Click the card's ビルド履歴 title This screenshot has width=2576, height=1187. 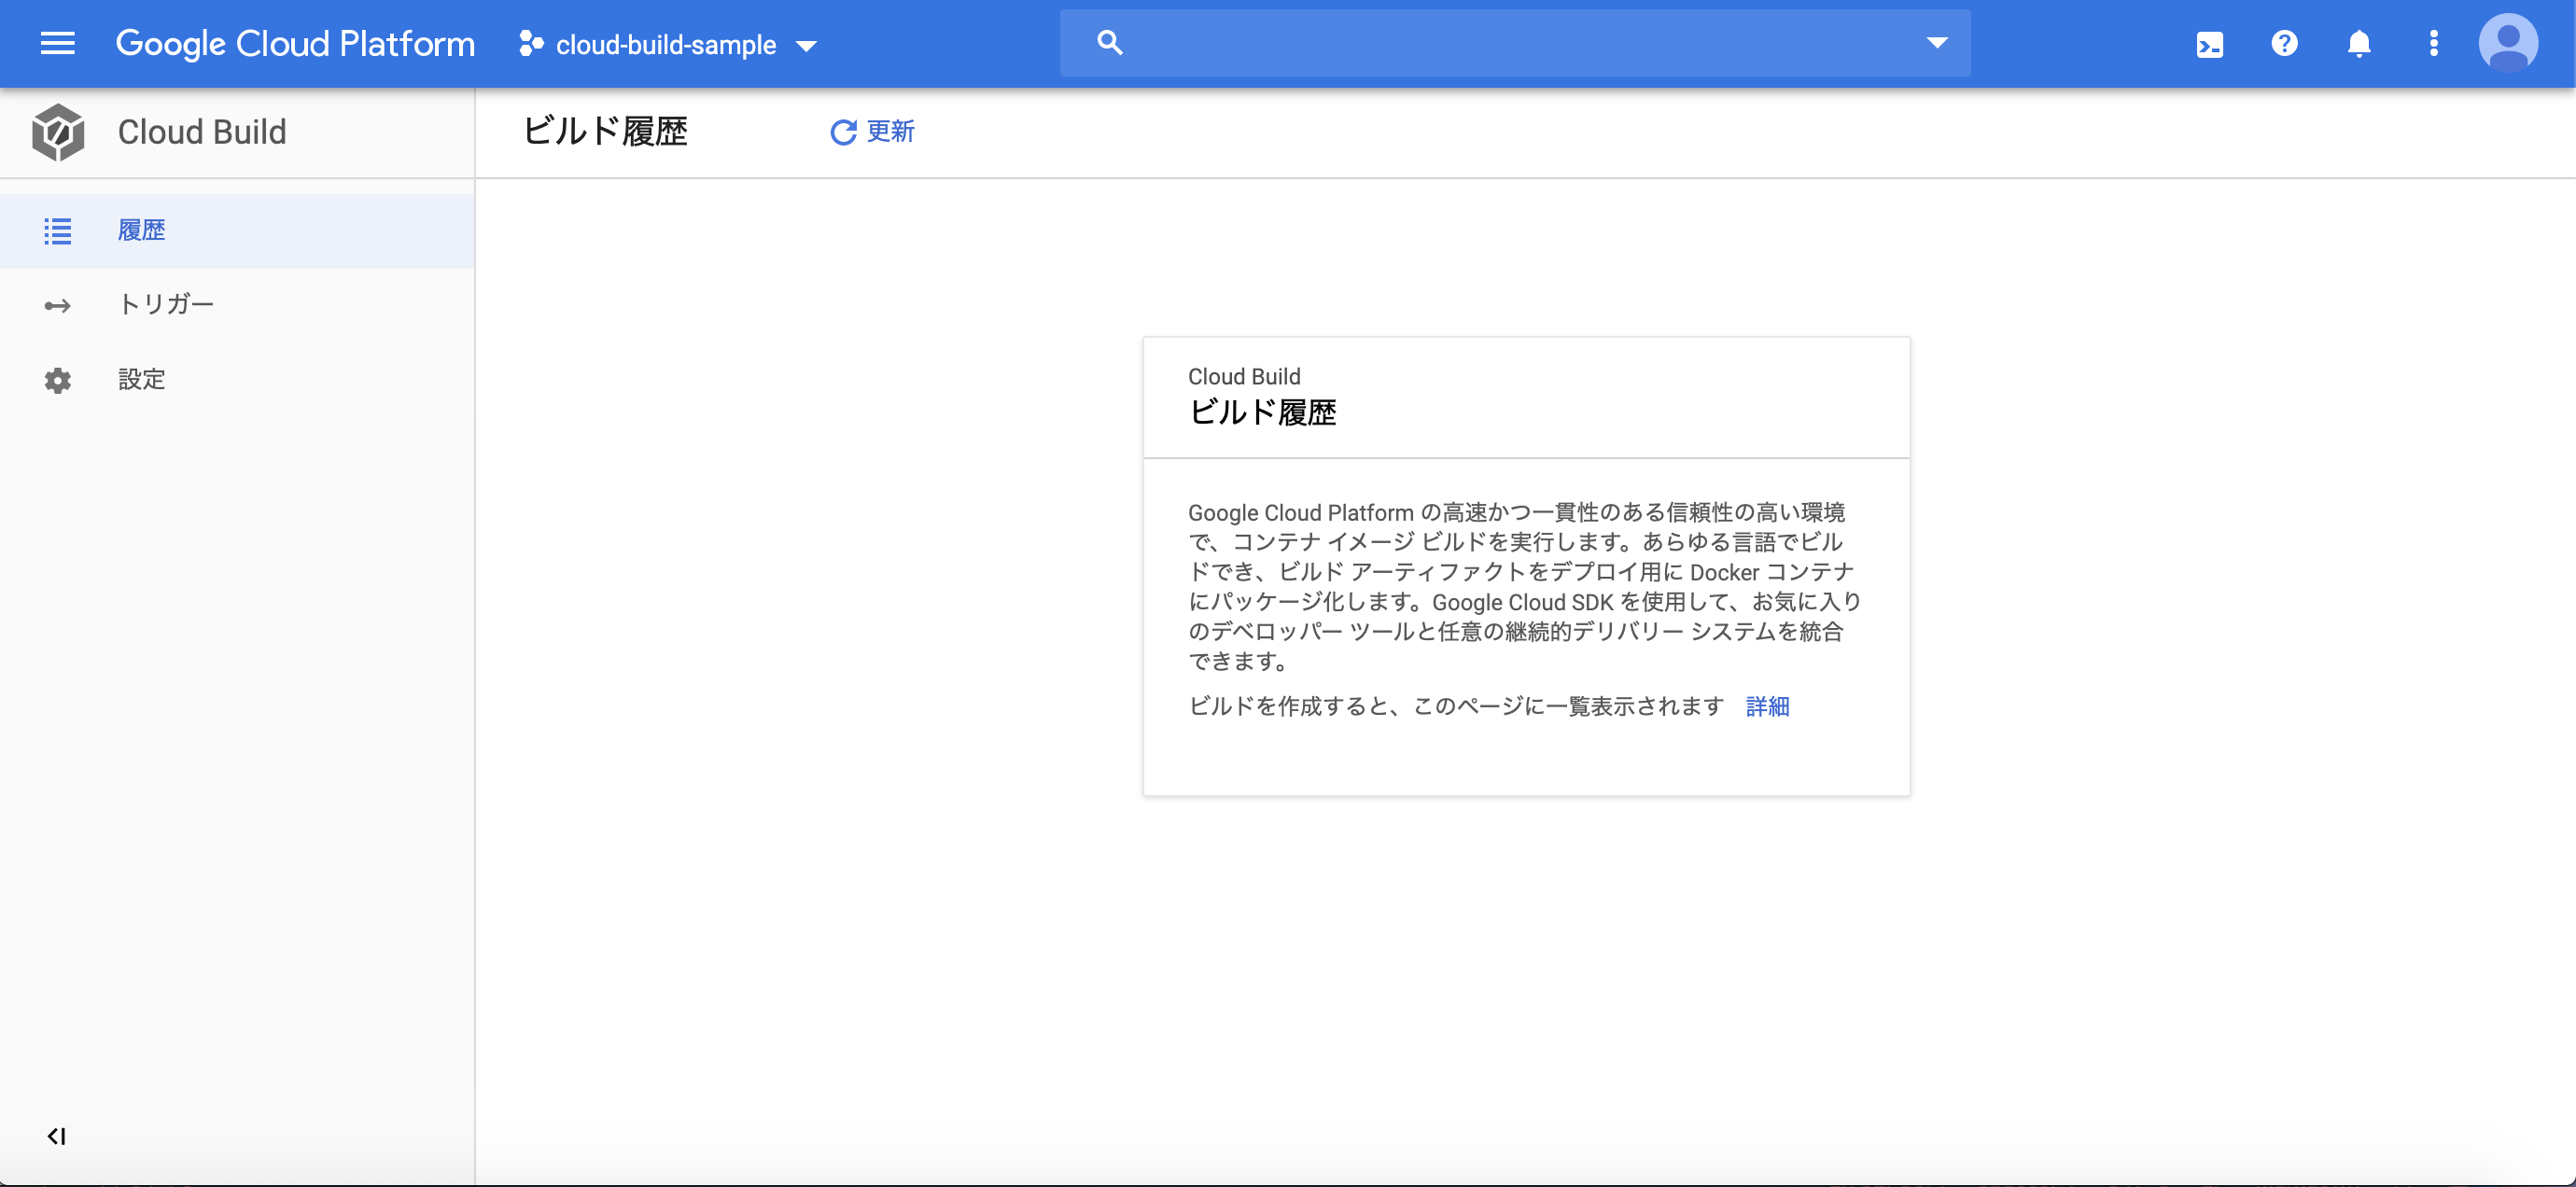[1262, 412]
